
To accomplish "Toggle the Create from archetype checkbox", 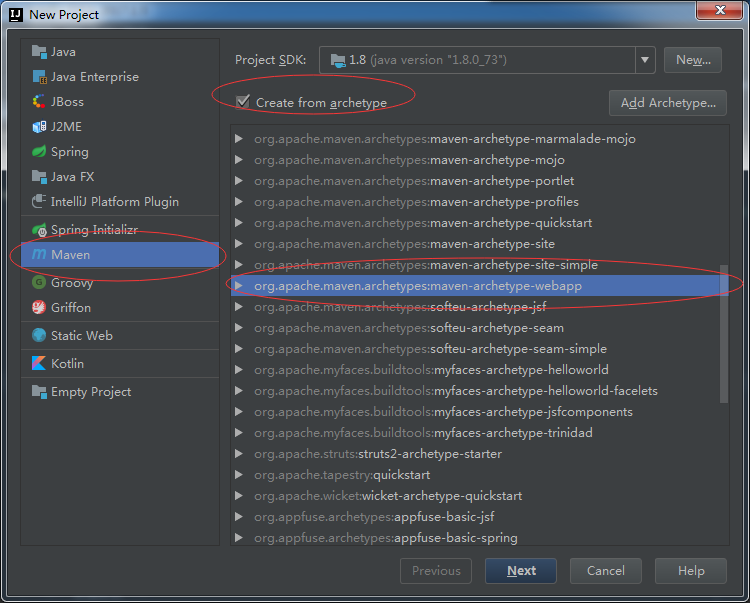I will coord(243,101).
